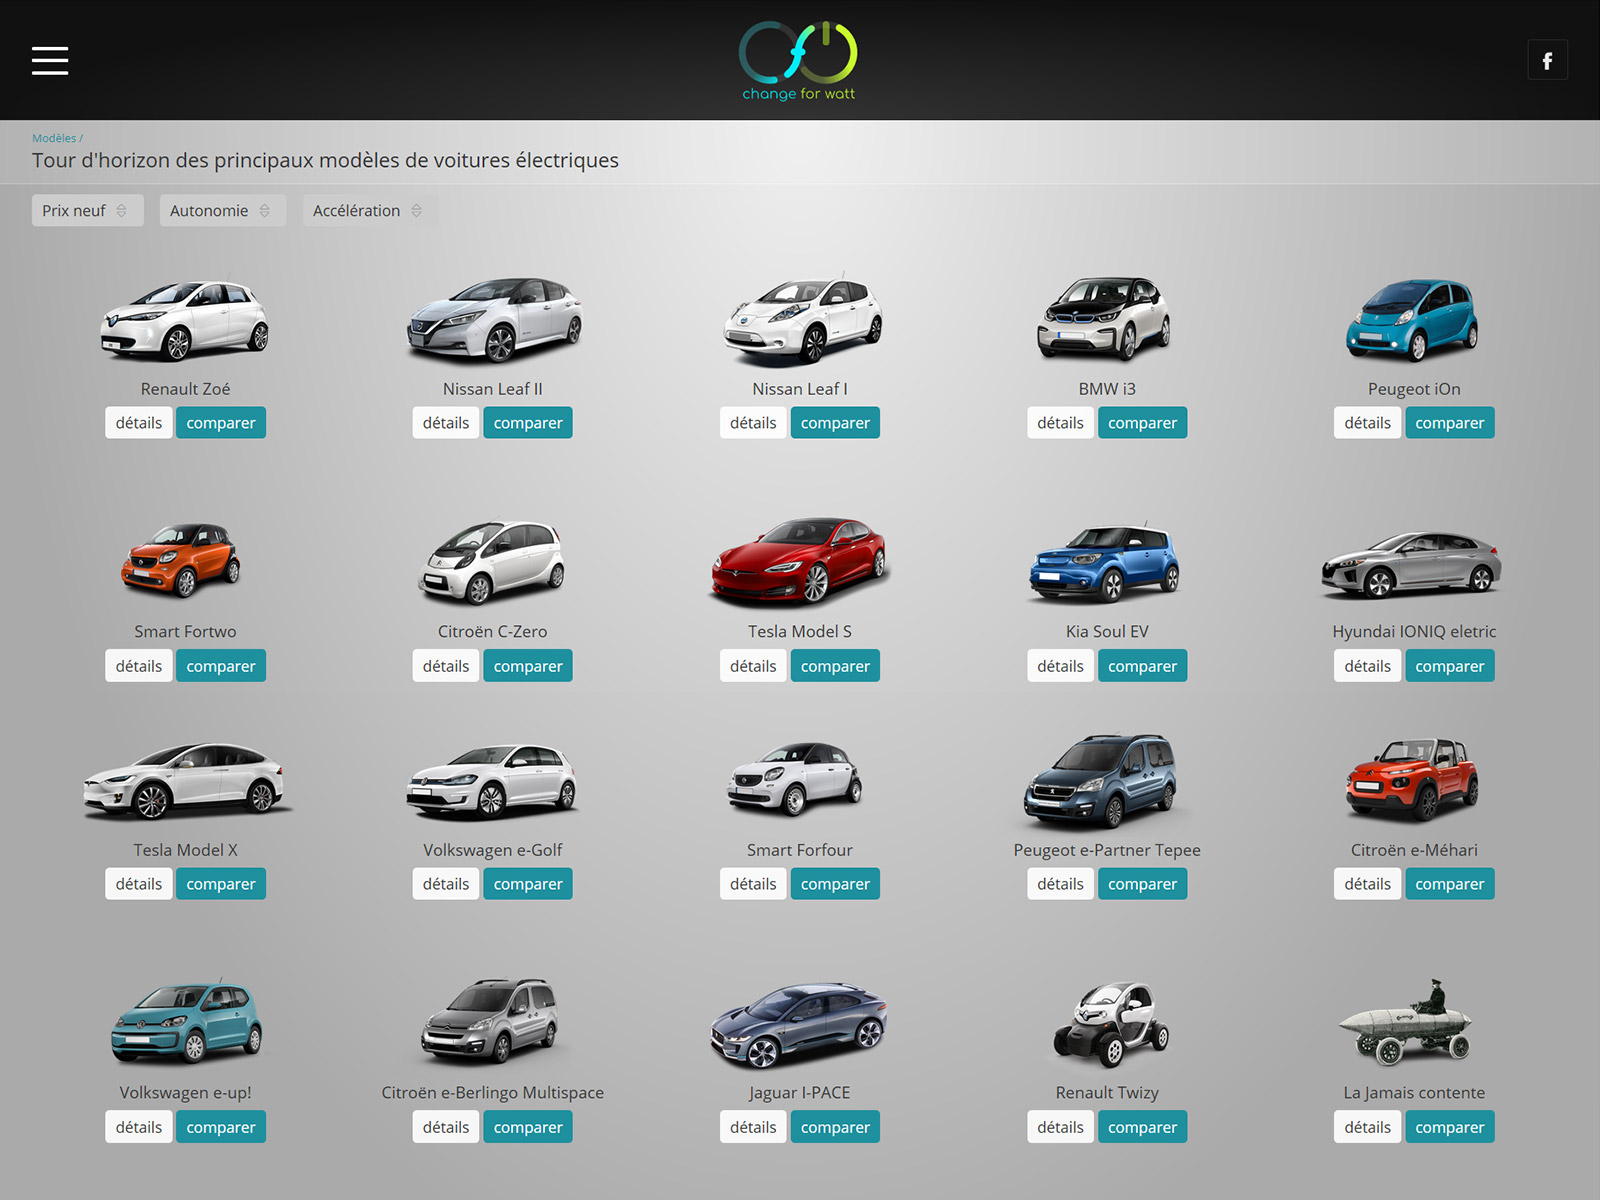Viewport: 1600px width, 1200px height.
Task: Open détails for Peugeot iOn
Action: coord(1367,423)
